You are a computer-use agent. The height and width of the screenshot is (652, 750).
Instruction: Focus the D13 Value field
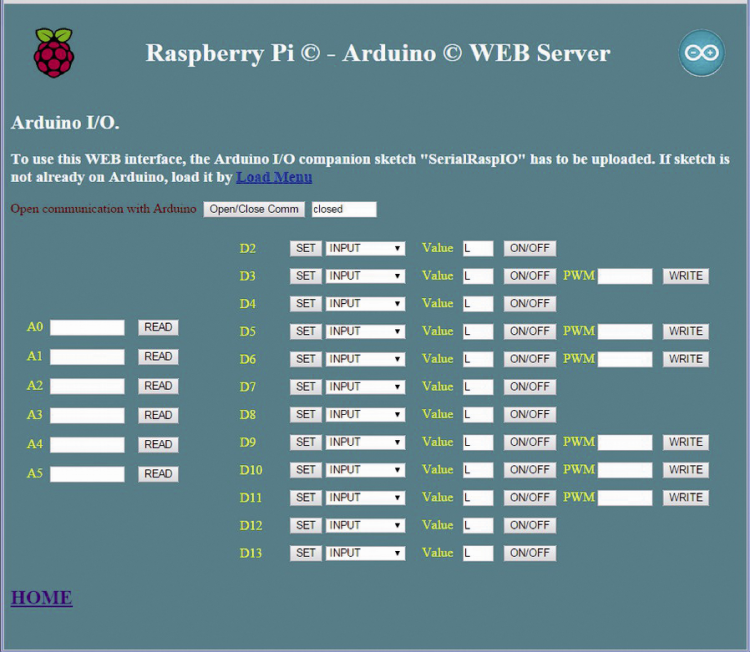478,553
